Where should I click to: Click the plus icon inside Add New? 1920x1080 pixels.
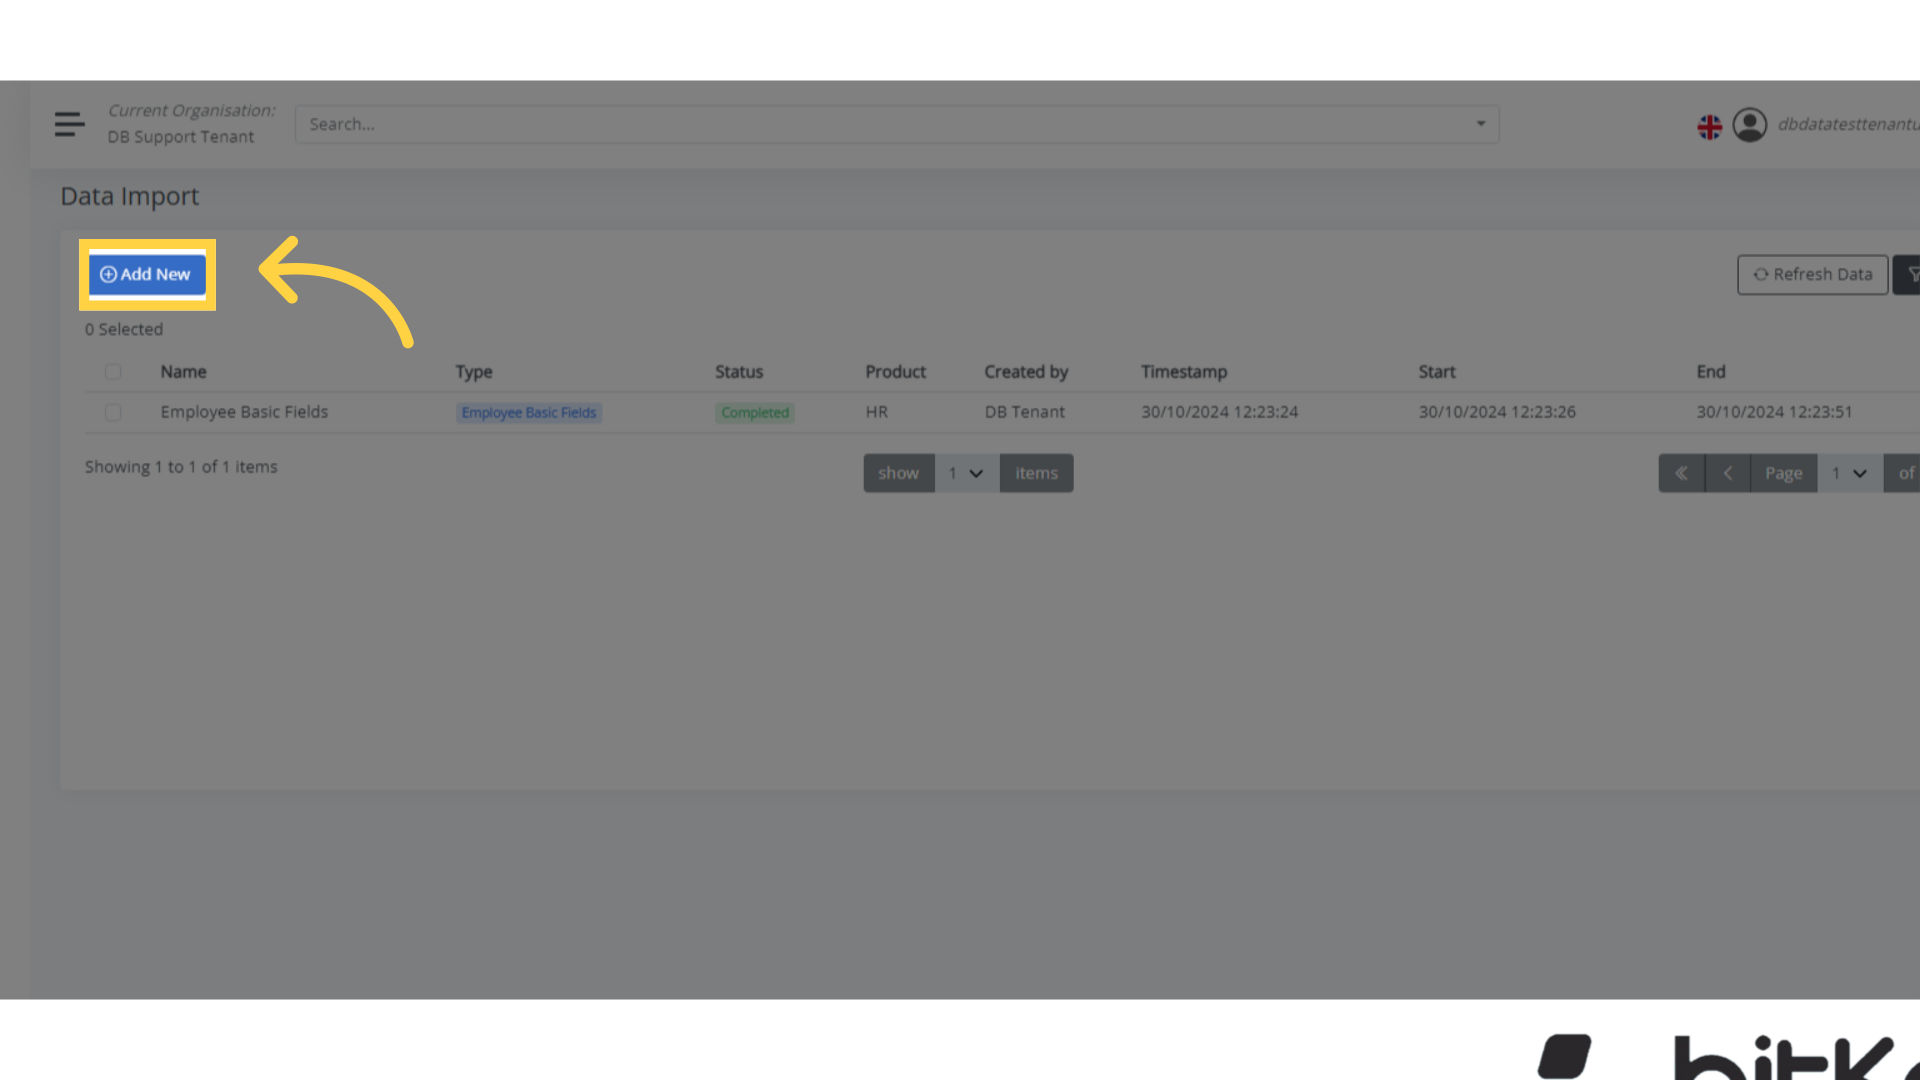pos(108,274)
